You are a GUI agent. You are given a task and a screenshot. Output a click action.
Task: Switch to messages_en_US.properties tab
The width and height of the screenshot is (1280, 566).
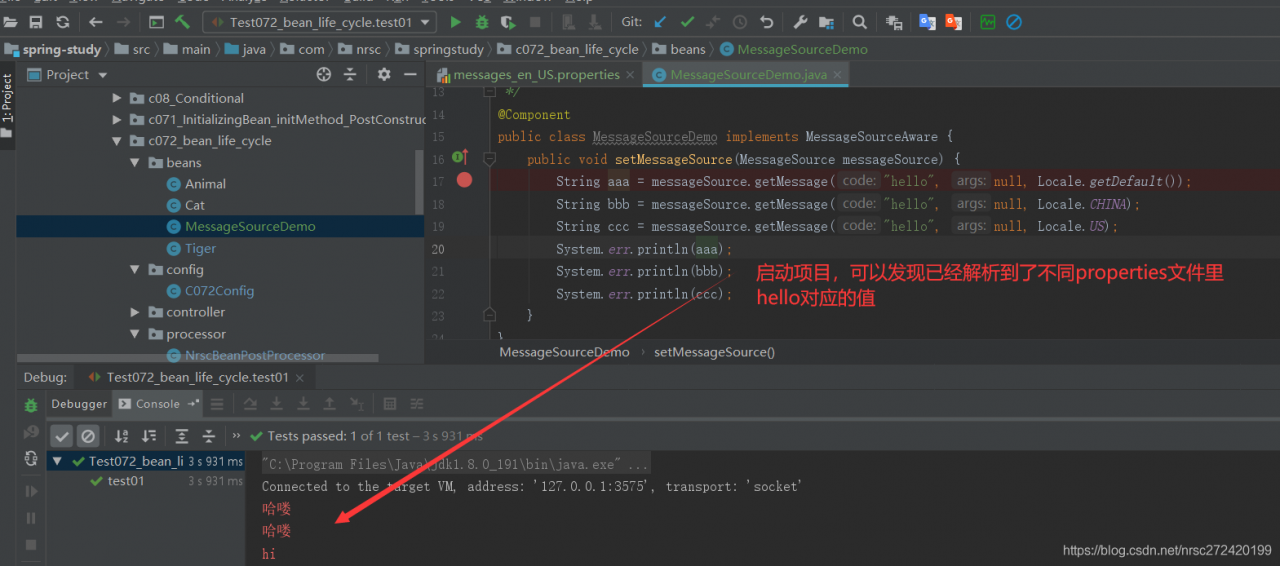(x=536, y=75)
